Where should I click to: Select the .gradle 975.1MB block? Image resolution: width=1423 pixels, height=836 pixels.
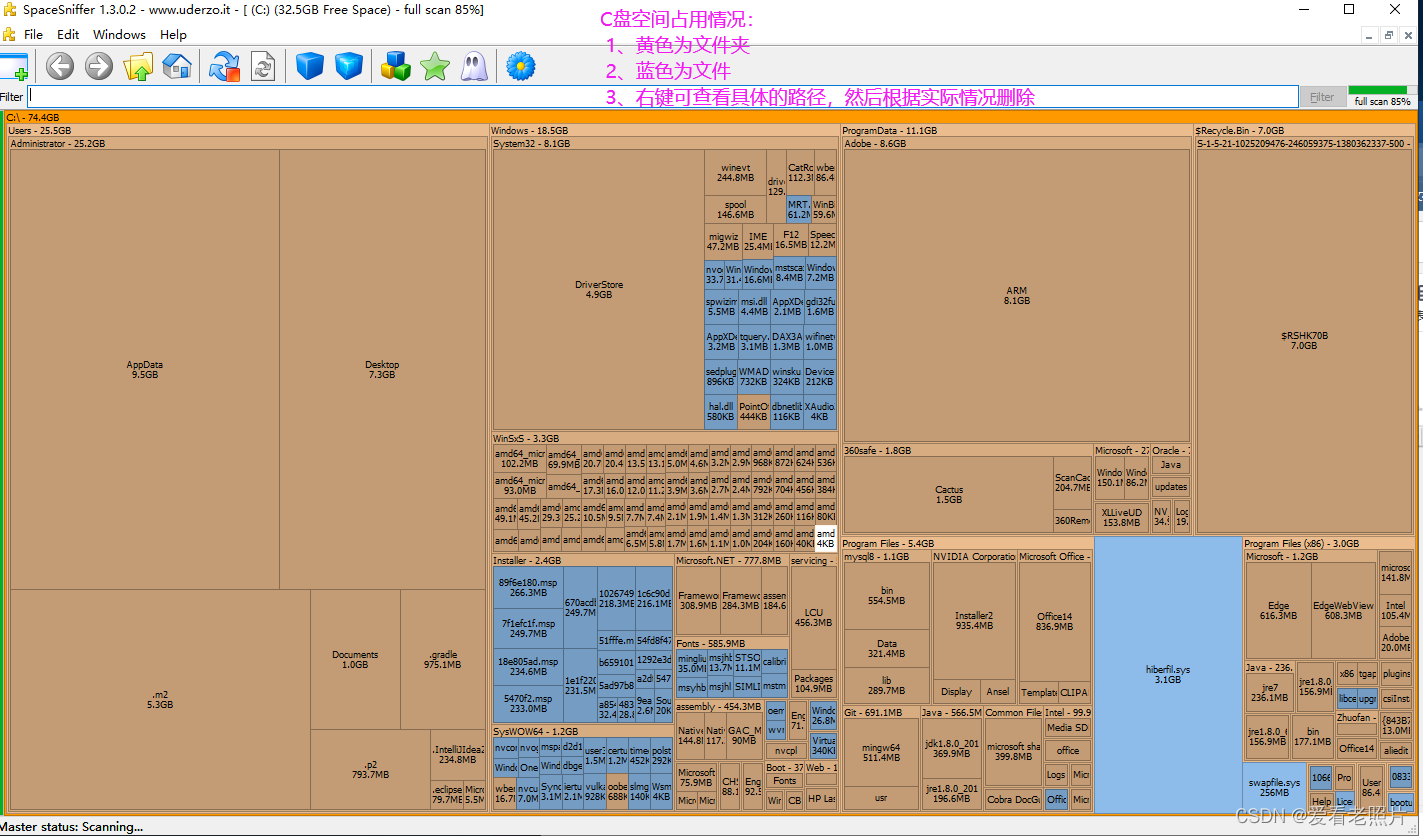click(443, 659)
